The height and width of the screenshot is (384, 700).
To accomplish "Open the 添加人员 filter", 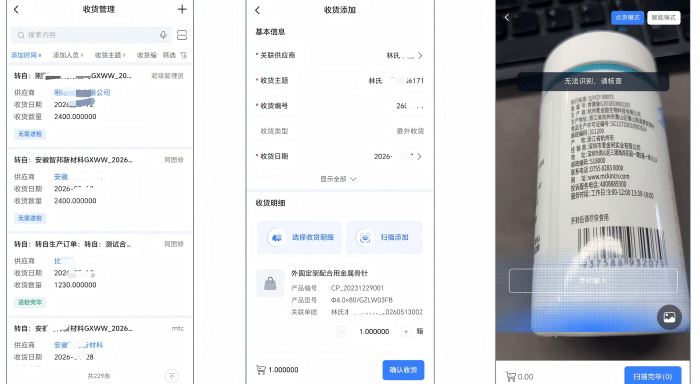I will click(68, 55).
